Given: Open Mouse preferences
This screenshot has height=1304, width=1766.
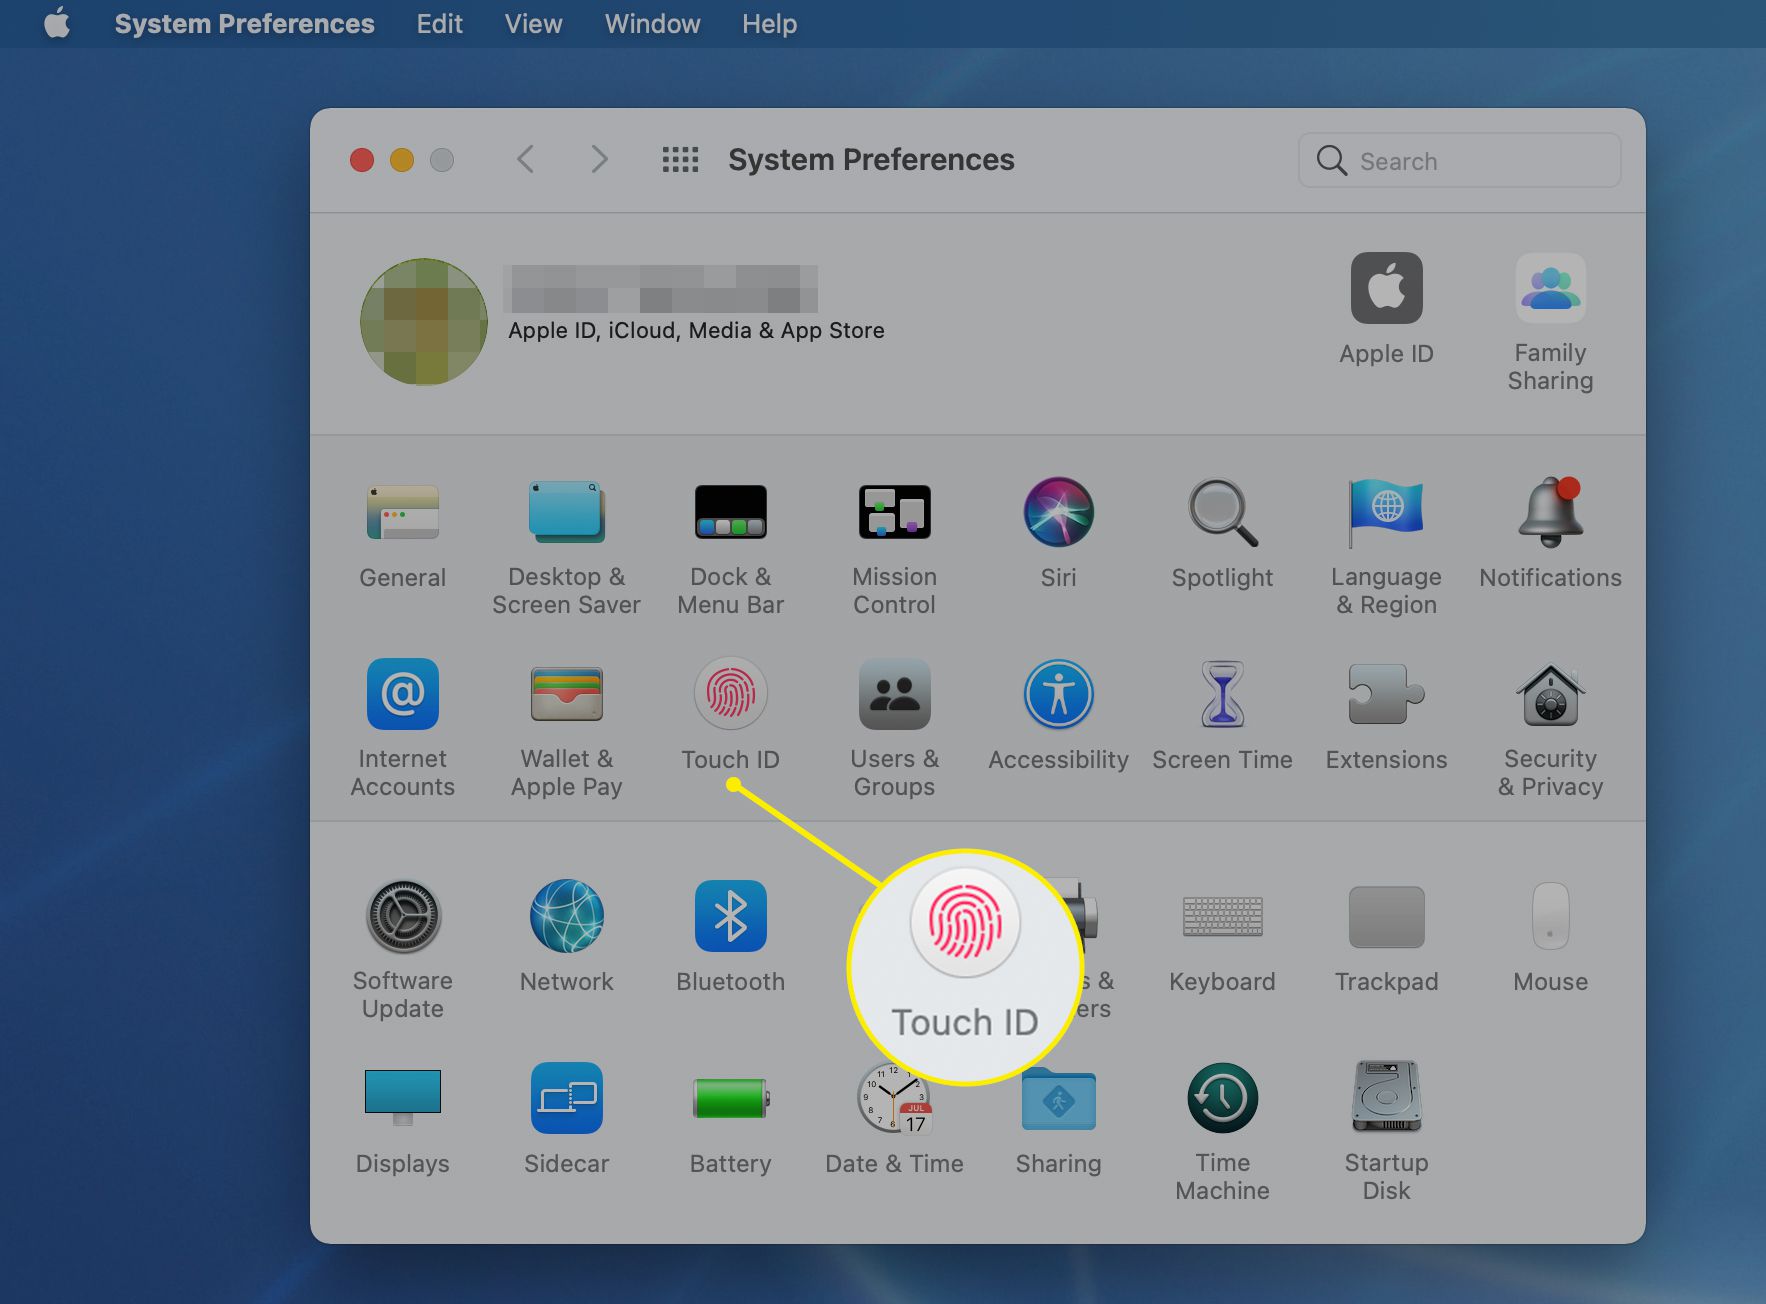Looking at the screenshot, I should coord(1550,916).
